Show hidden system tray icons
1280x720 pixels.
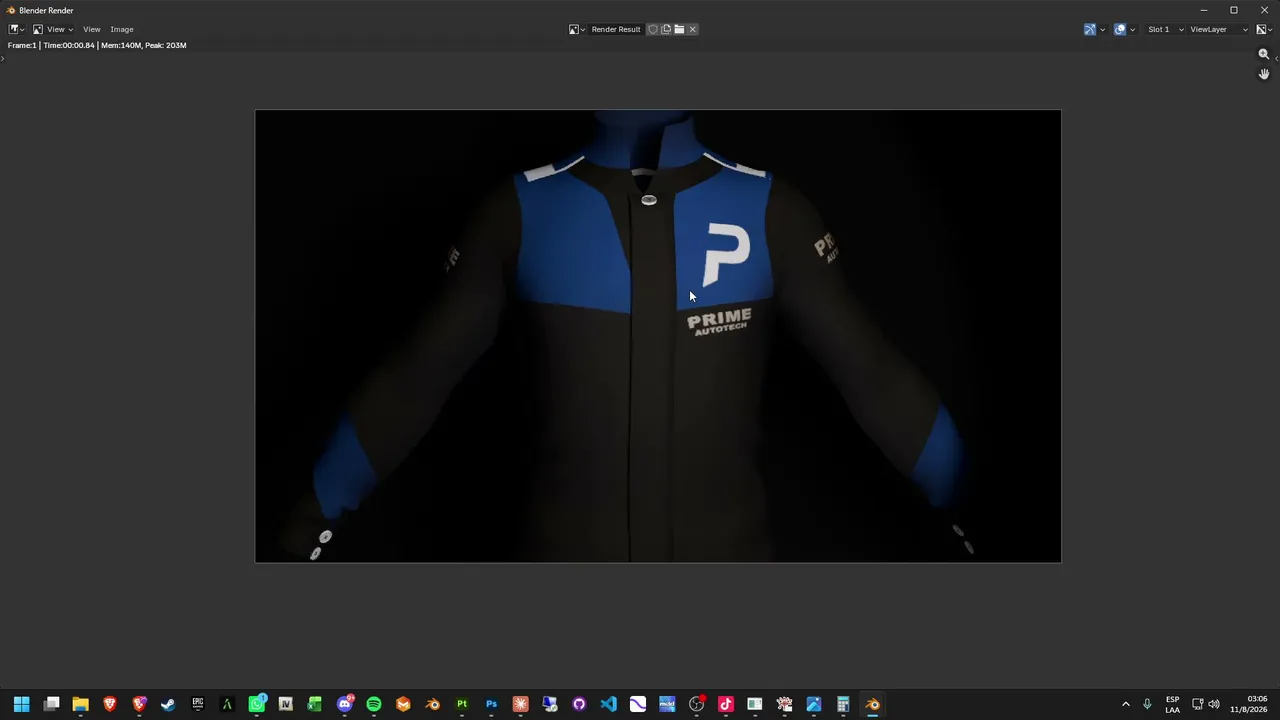coord(1126,704)
